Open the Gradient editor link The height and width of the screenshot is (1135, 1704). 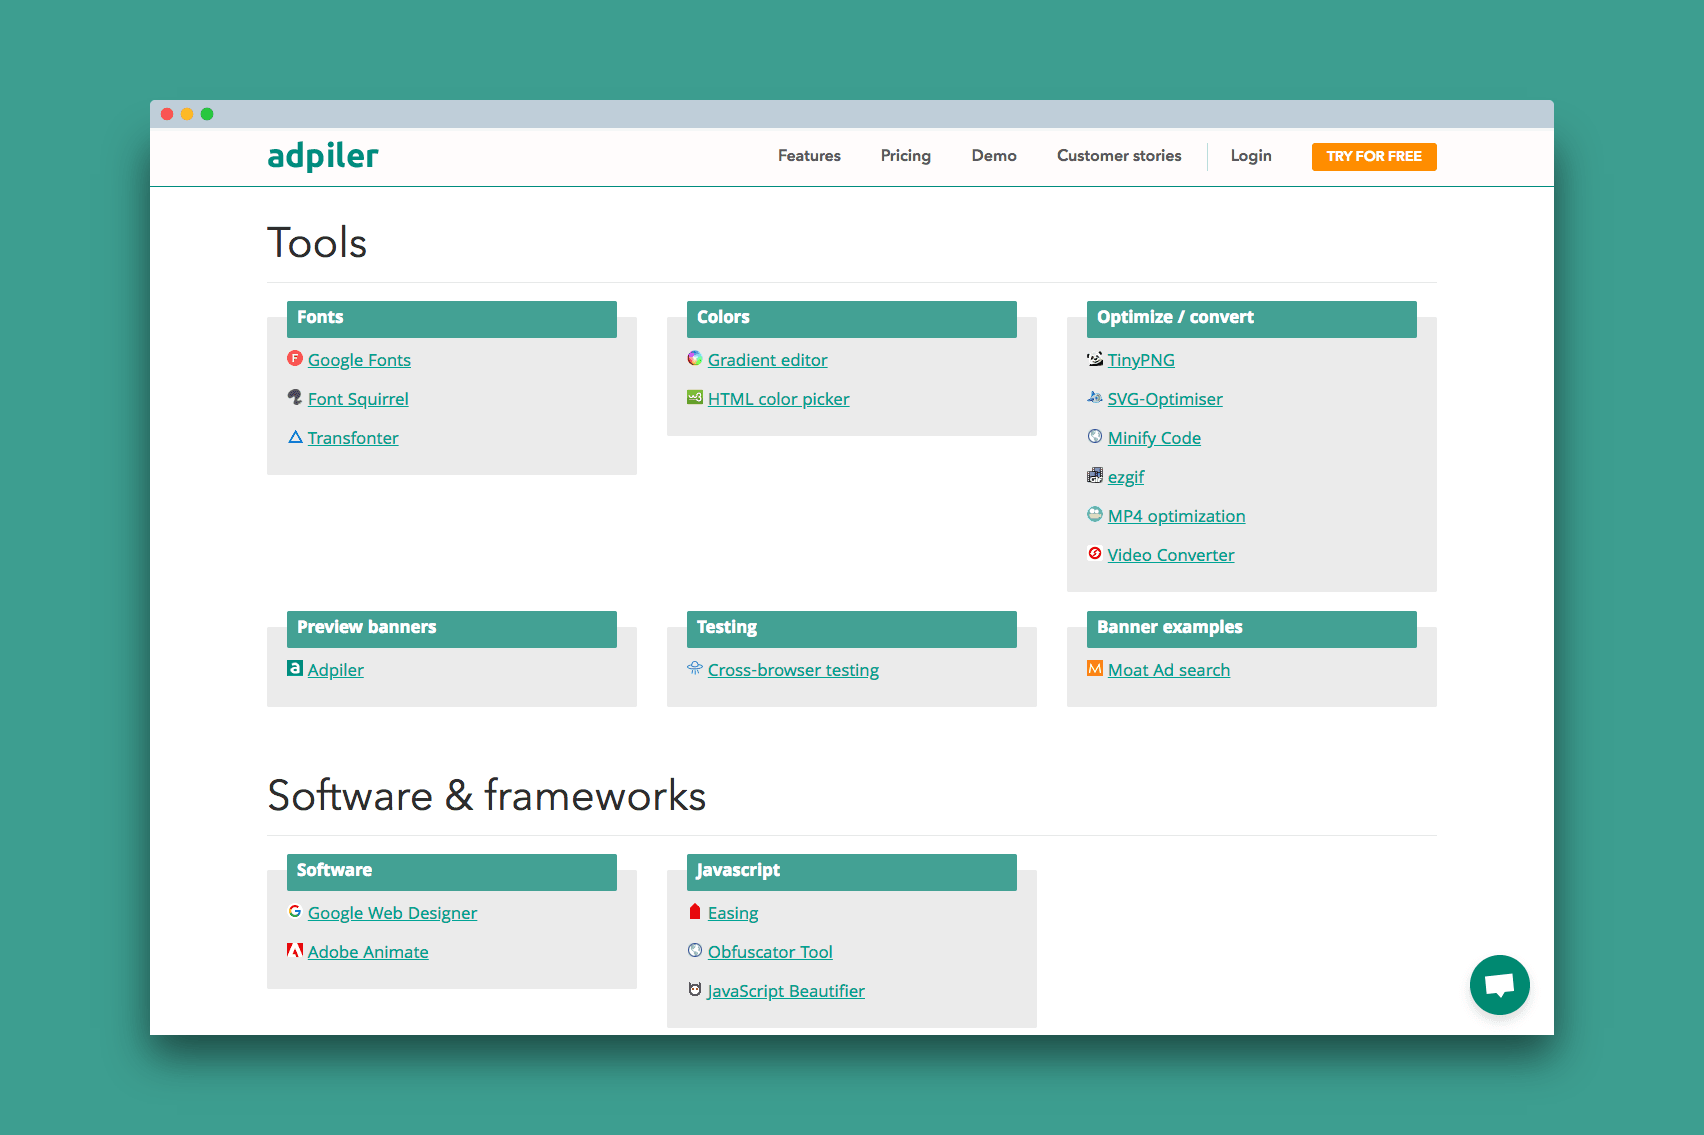767,360
